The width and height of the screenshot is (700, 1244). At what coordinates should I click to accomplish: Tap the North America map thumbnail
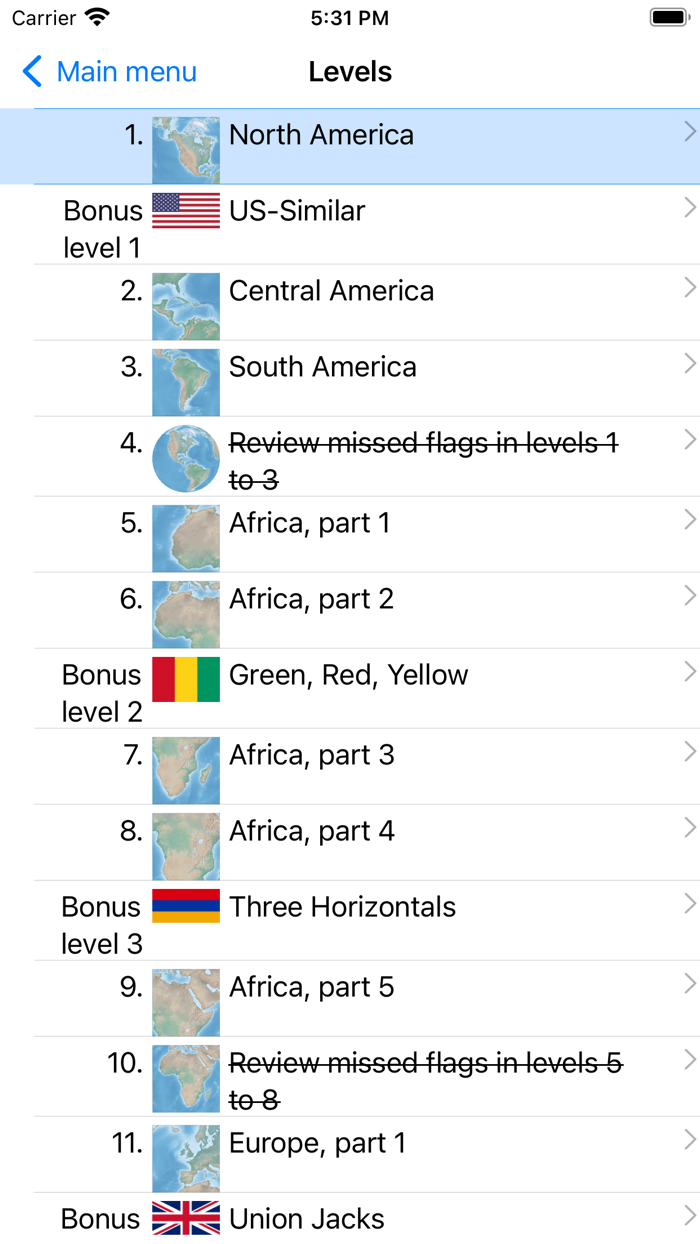click(x=185, y=146)
